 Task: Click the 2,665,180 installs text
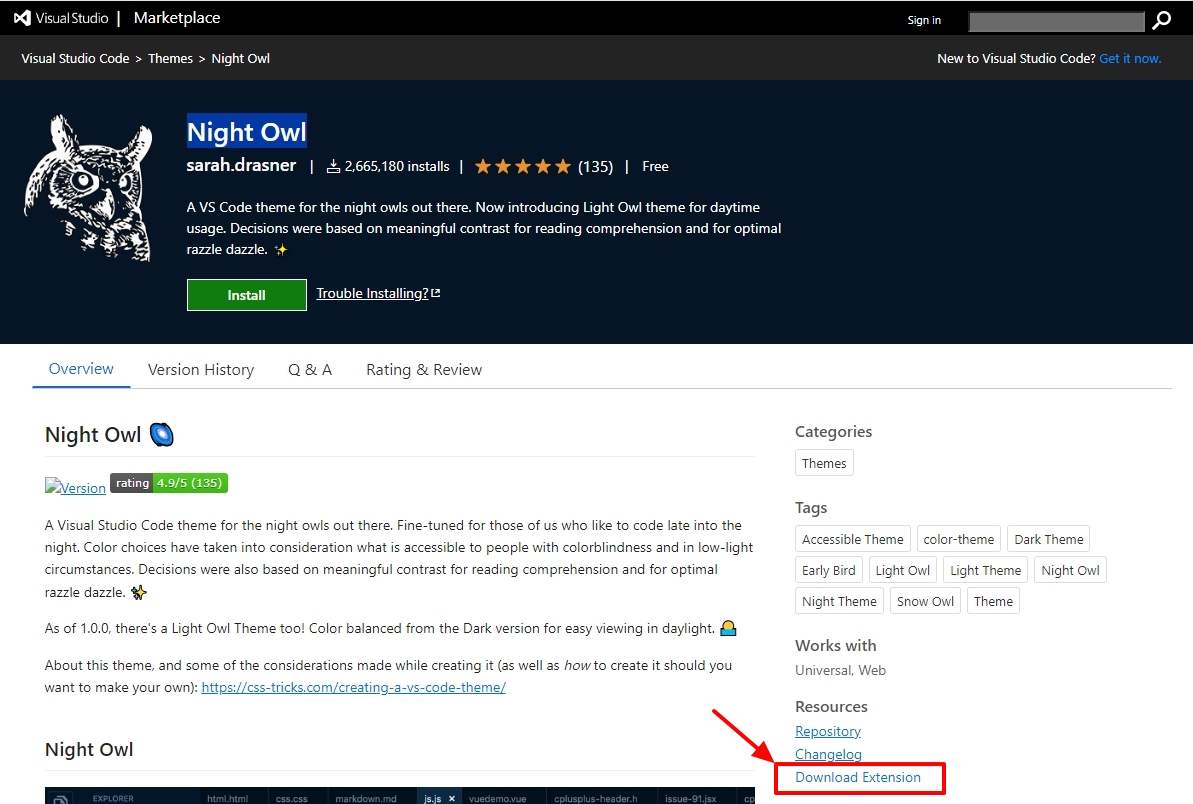pyautogui.click(x=396, y=167)
